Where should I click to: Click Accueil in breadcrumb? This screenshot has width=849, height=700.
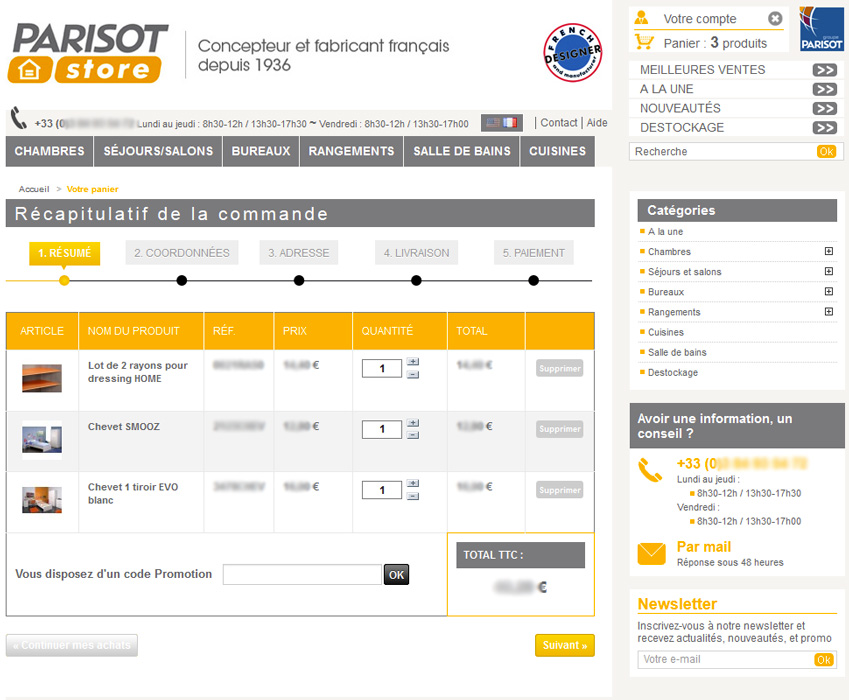pyautogui.click(x=34, y=189)
